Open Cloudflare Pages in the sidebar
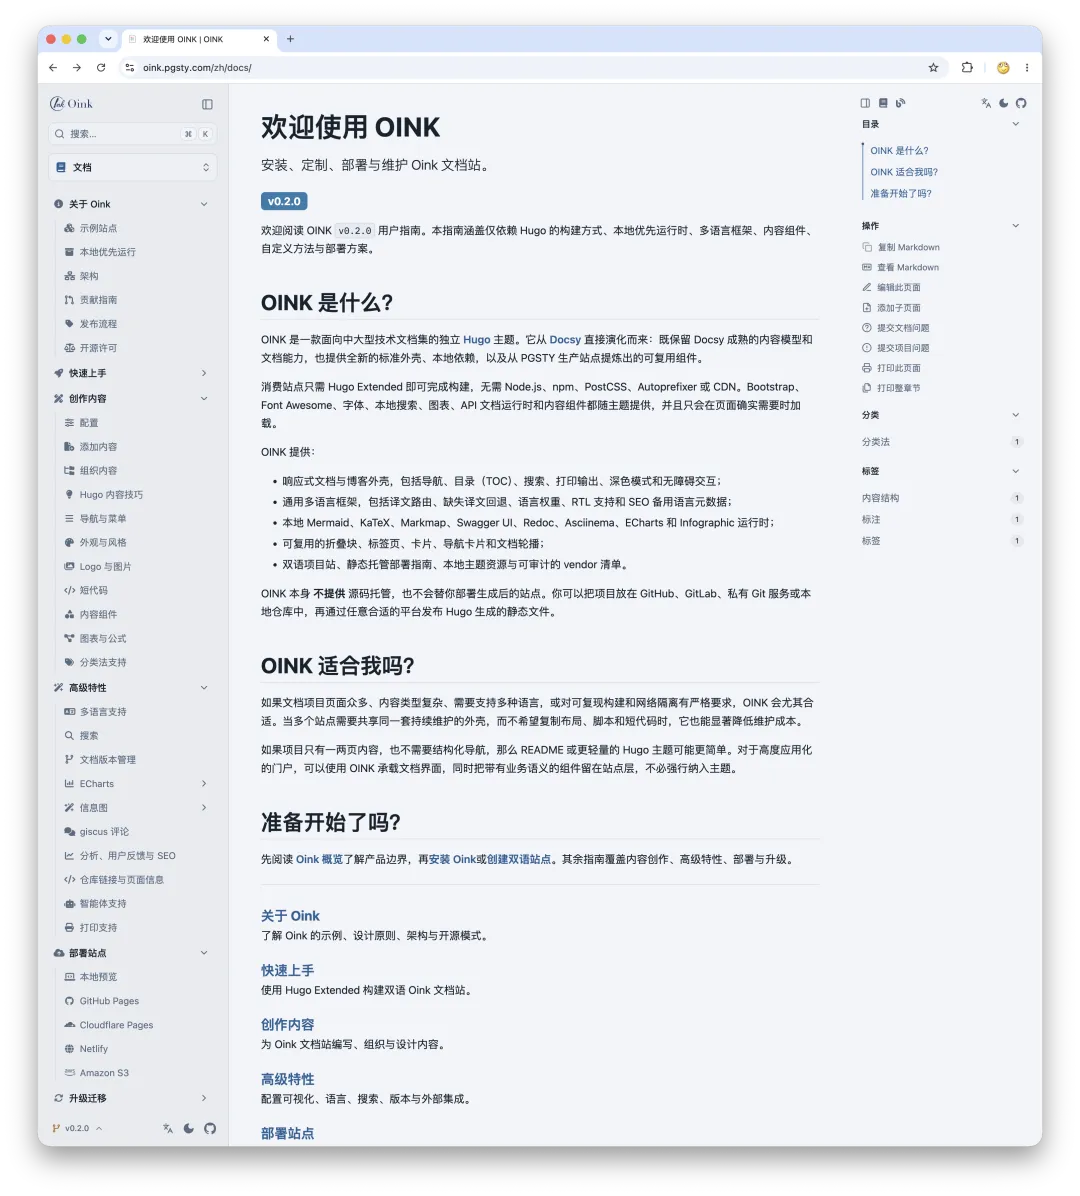The width and height of the screenshot is (1080, 1196). (116, 1025)
